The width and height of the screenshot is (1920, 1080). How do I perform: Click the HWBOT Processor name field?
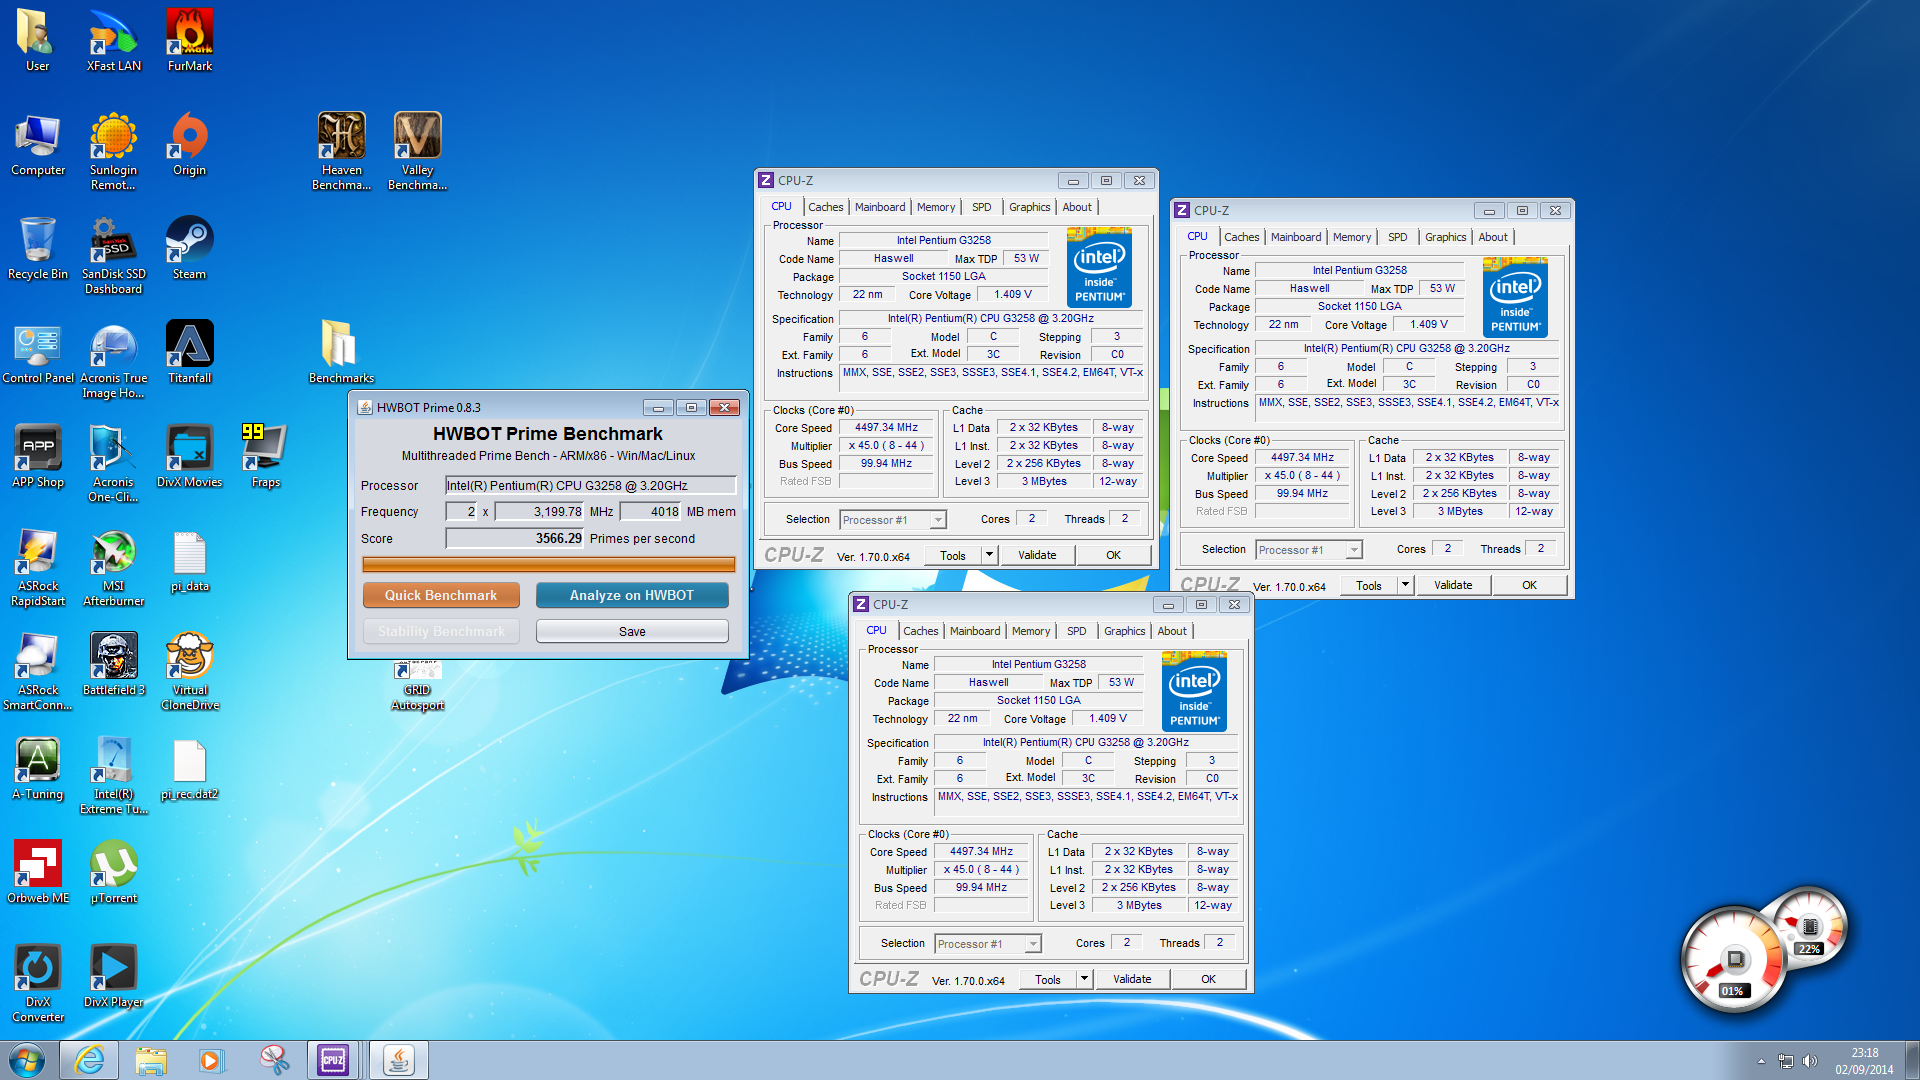tap(591, 485)
